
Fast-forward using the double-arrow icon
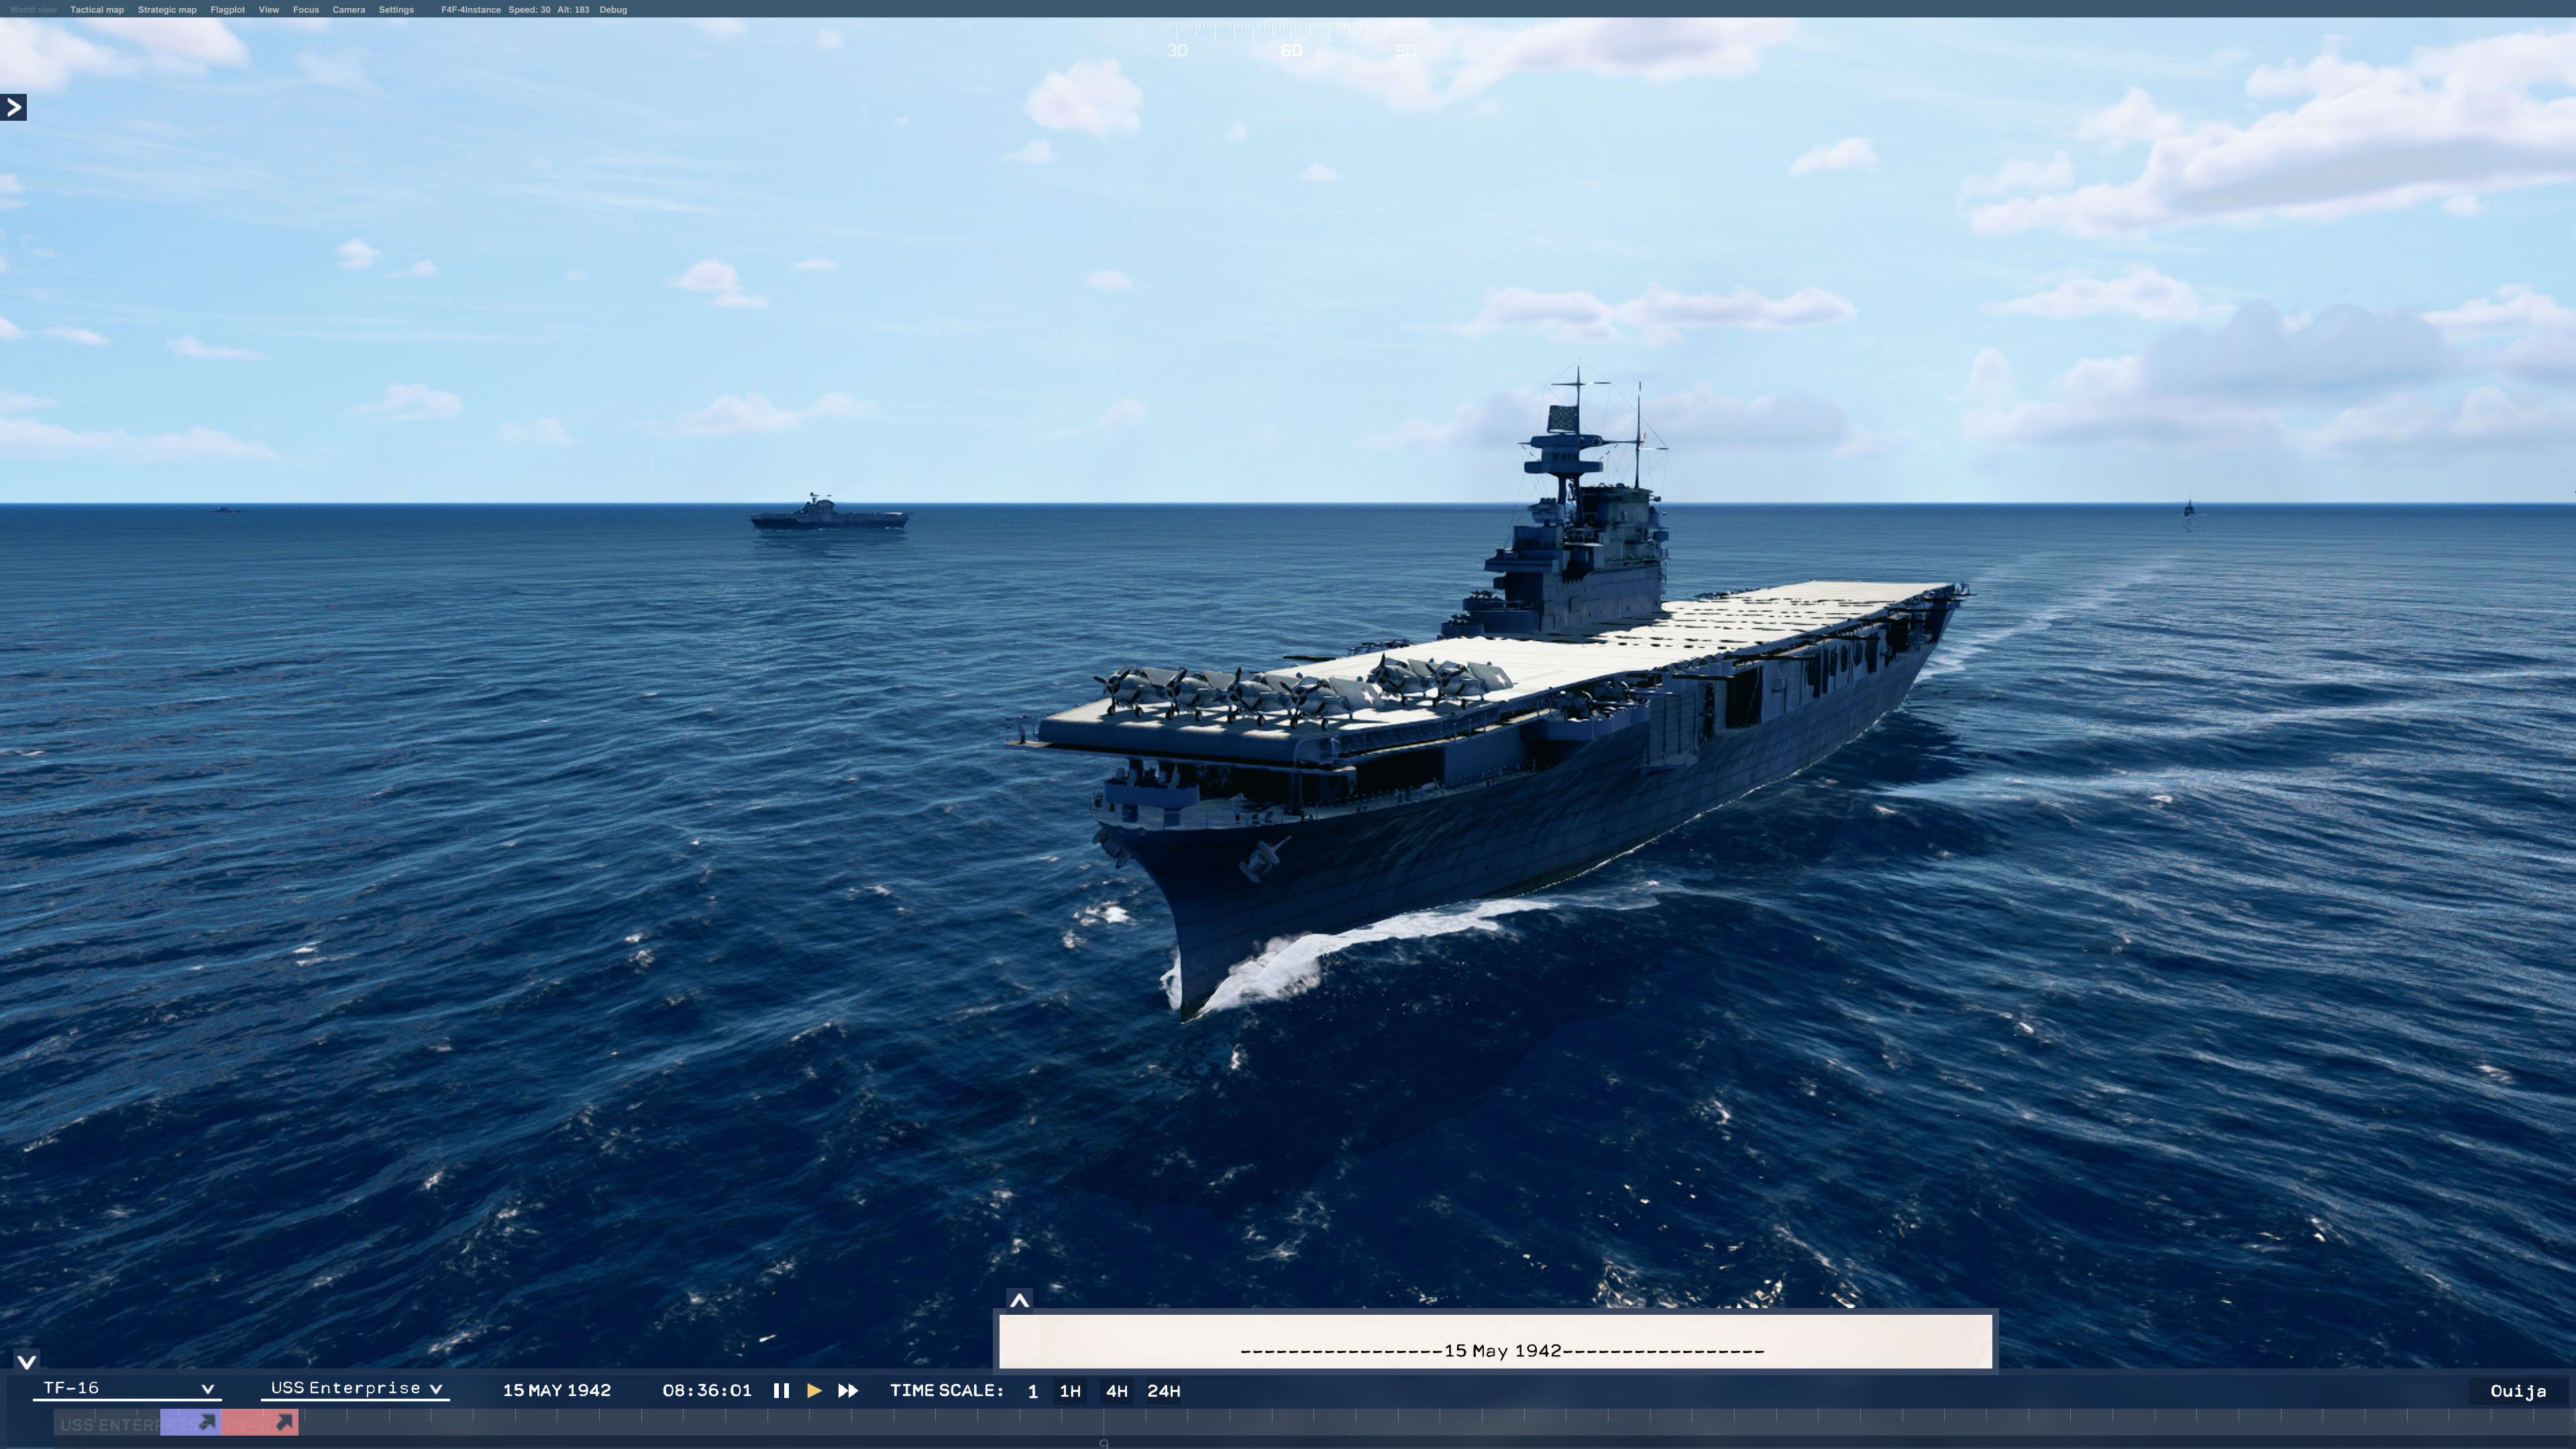pos(847,1390)
